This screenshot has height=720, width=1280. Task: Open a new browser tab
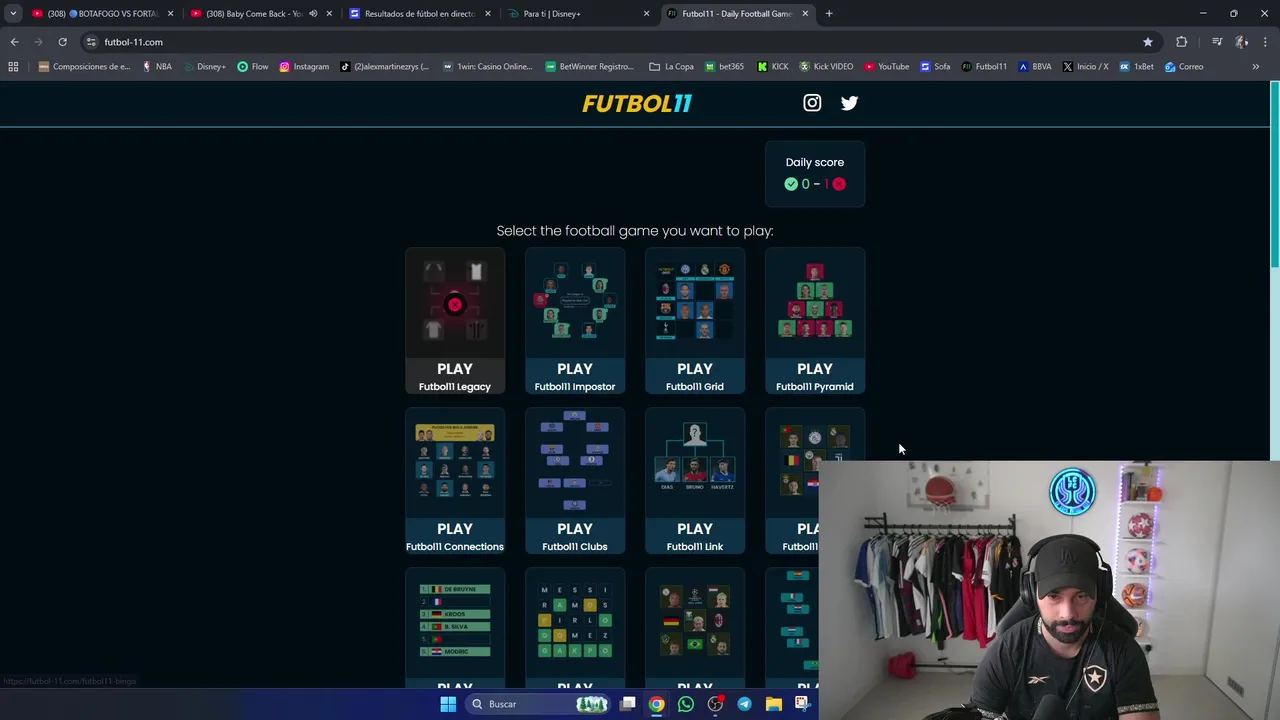(x=829, y=14)
